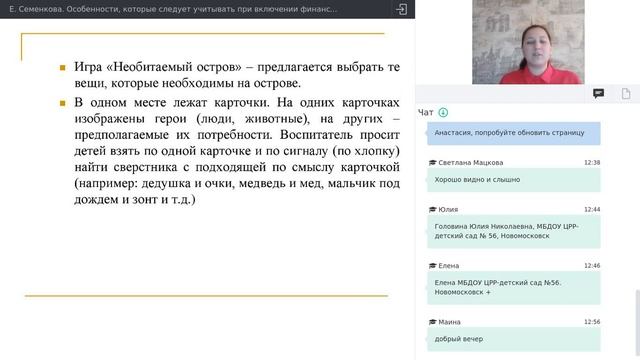
Task: Click graduation cap icon next to Елена
Action: [x=433, y=266]
